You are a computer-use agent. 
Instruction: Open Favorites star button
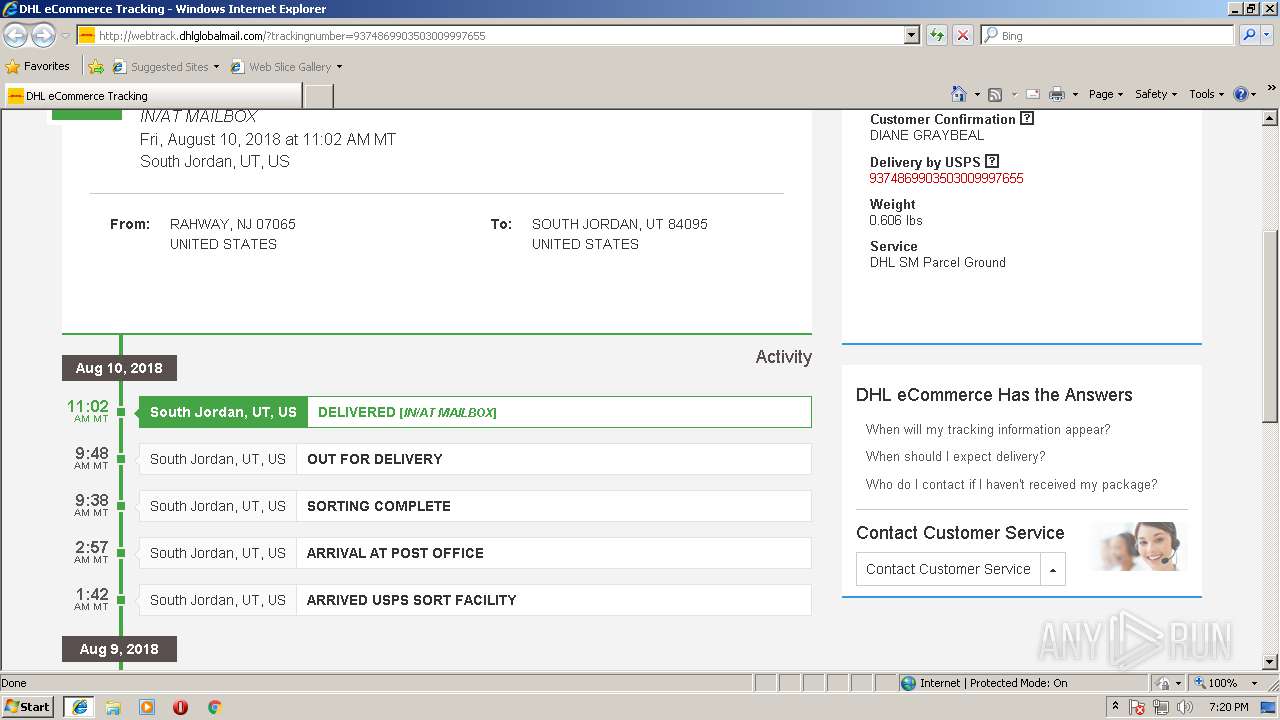(38, 67)
